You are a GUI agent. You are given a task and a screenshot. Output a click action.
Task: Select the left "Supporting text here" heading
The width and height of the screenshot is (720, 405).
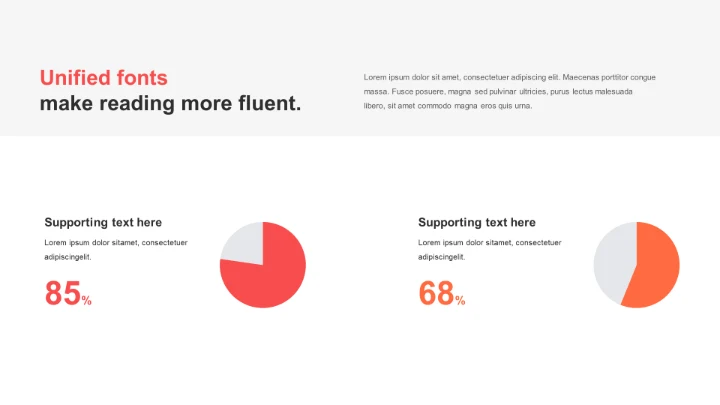tap(103, 222)
